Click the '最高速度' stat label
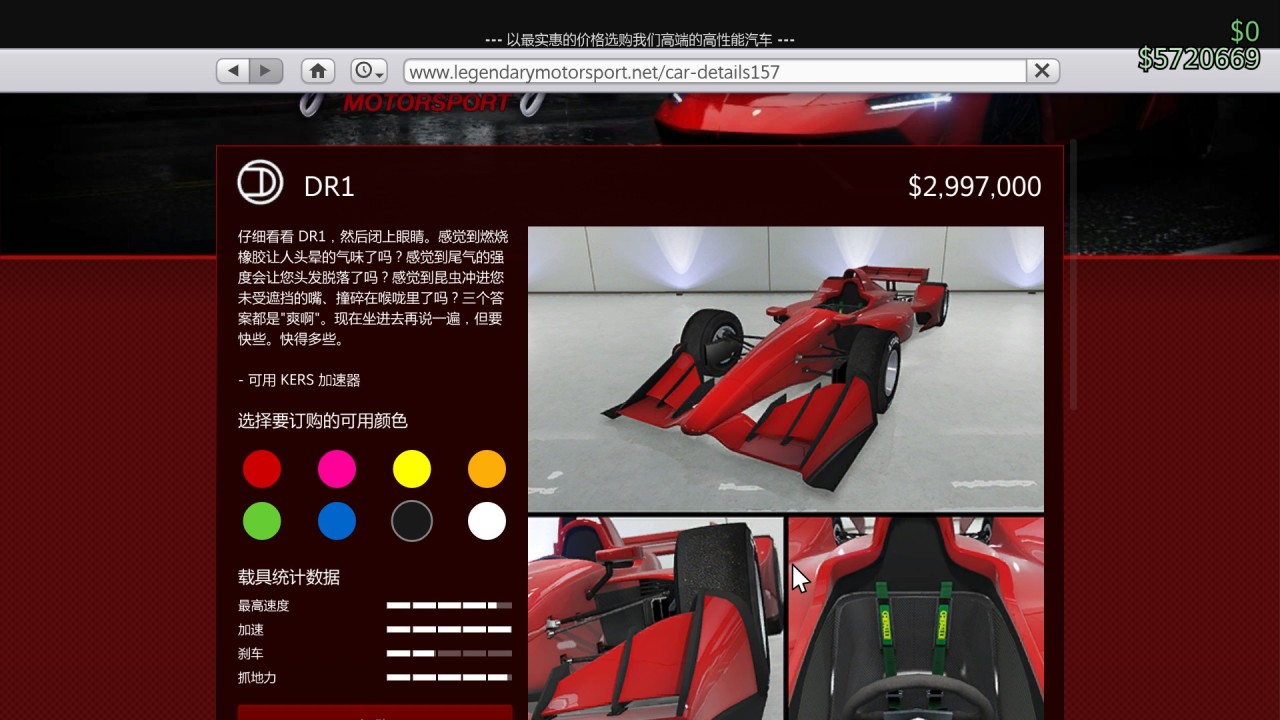1280x720 pixels. coord(264,606)
